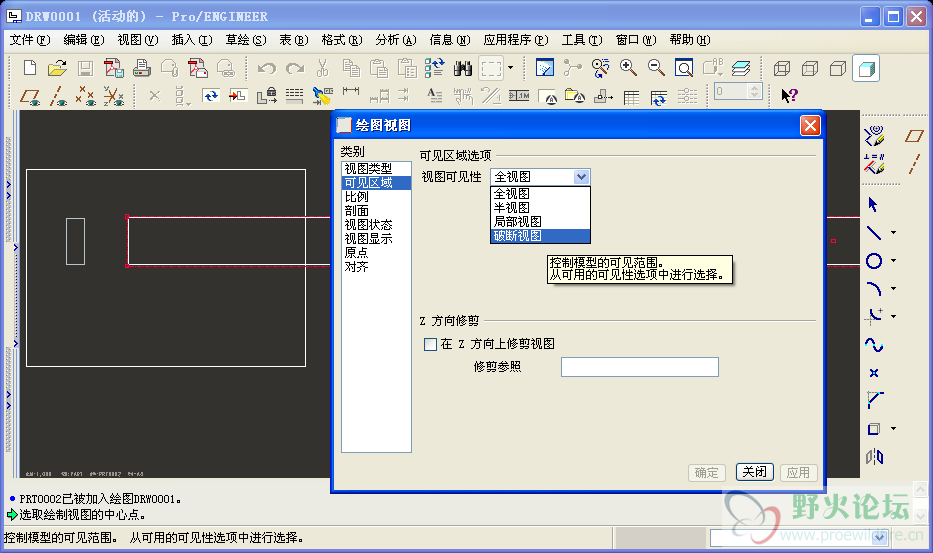Select the circle sketch tool
The width and height of the screenshot is (933, 553).
(x=873, y=261)
